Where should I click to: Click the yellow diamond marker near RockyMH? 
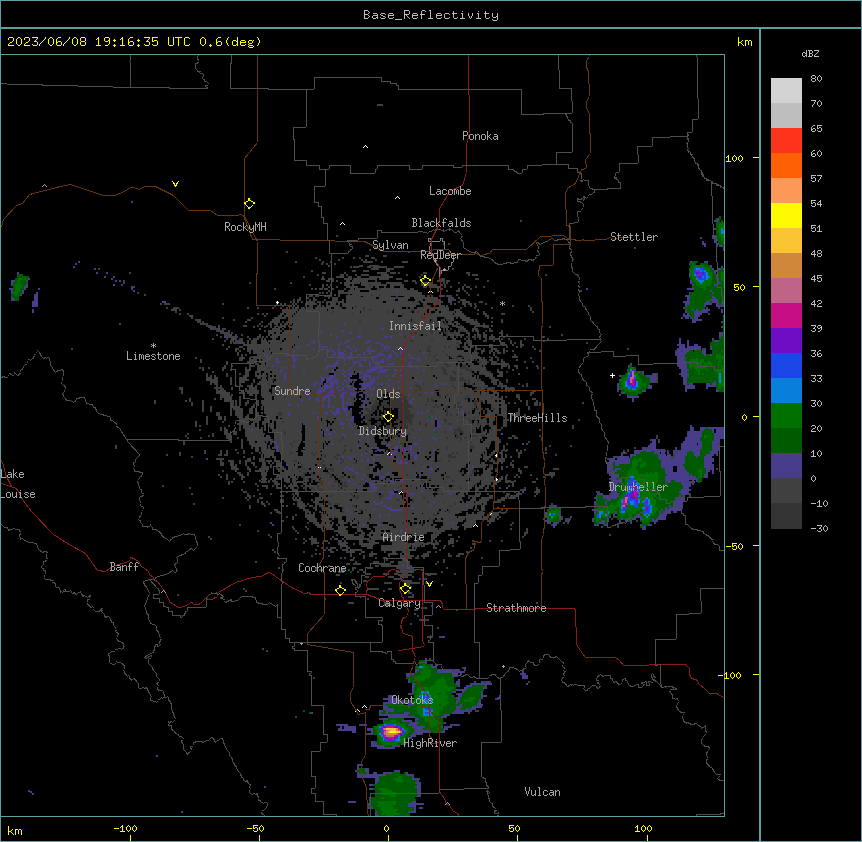tap(249, 203)
